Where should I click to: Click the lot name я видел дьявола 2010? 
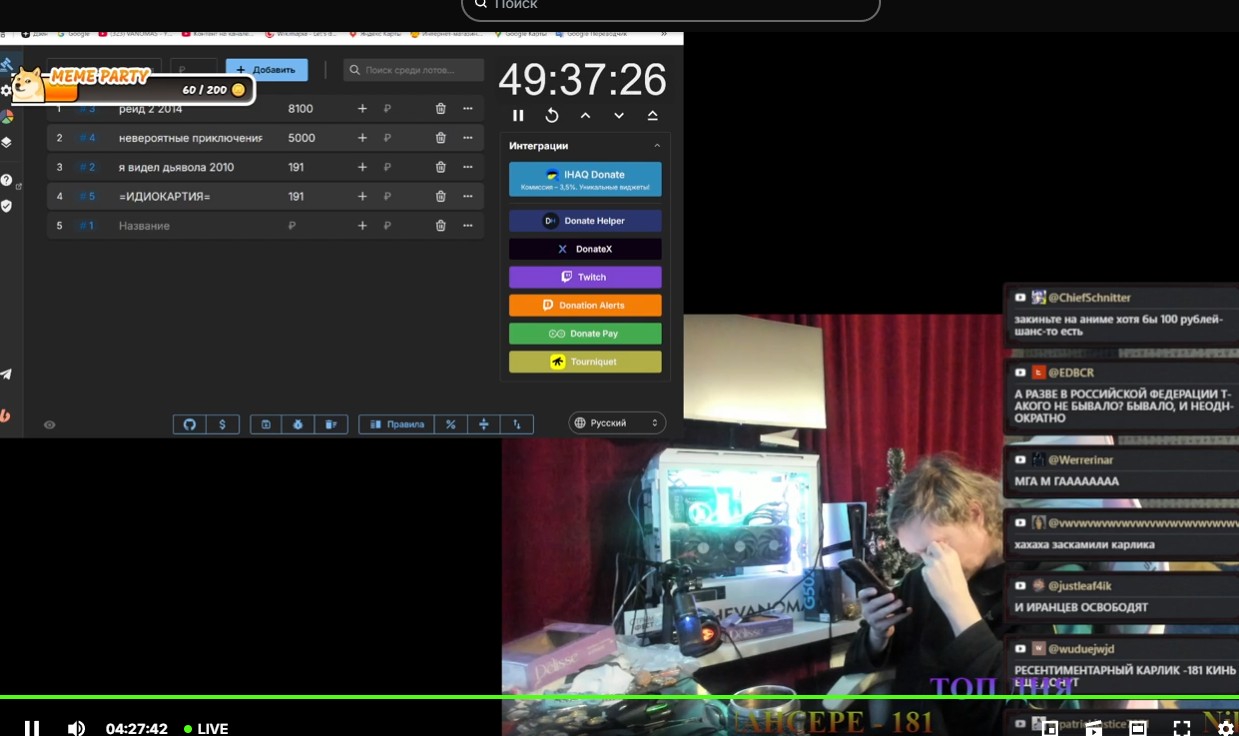[176, 167]
